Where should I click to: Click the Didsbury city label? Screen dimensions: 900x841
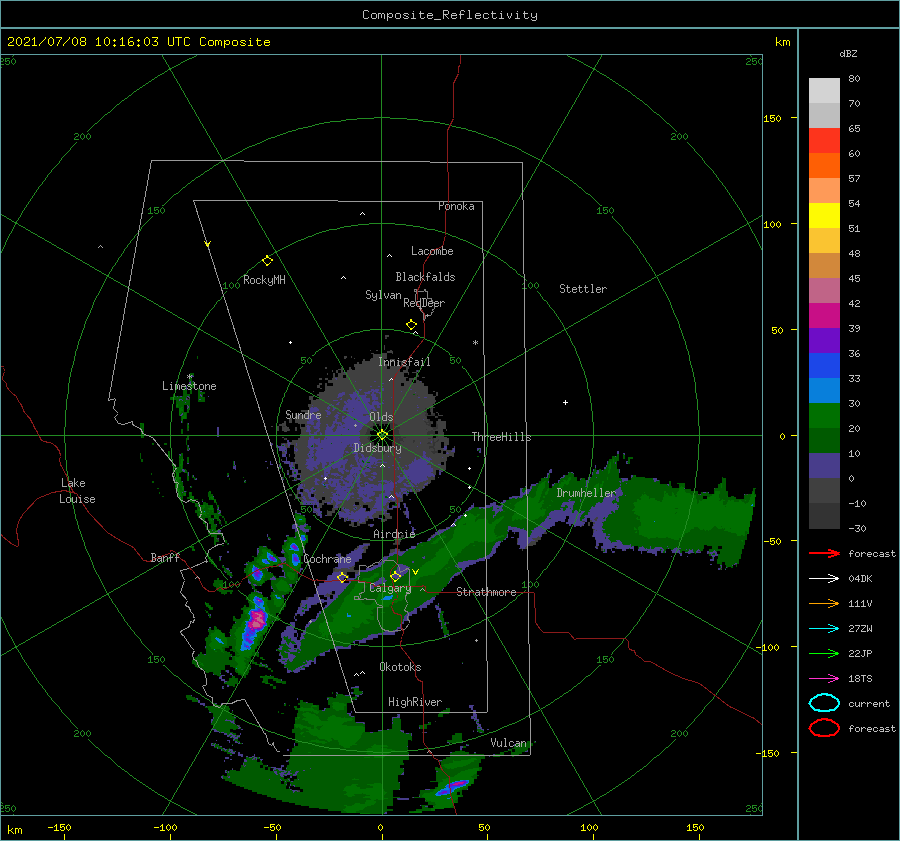[x=377, y=448]
